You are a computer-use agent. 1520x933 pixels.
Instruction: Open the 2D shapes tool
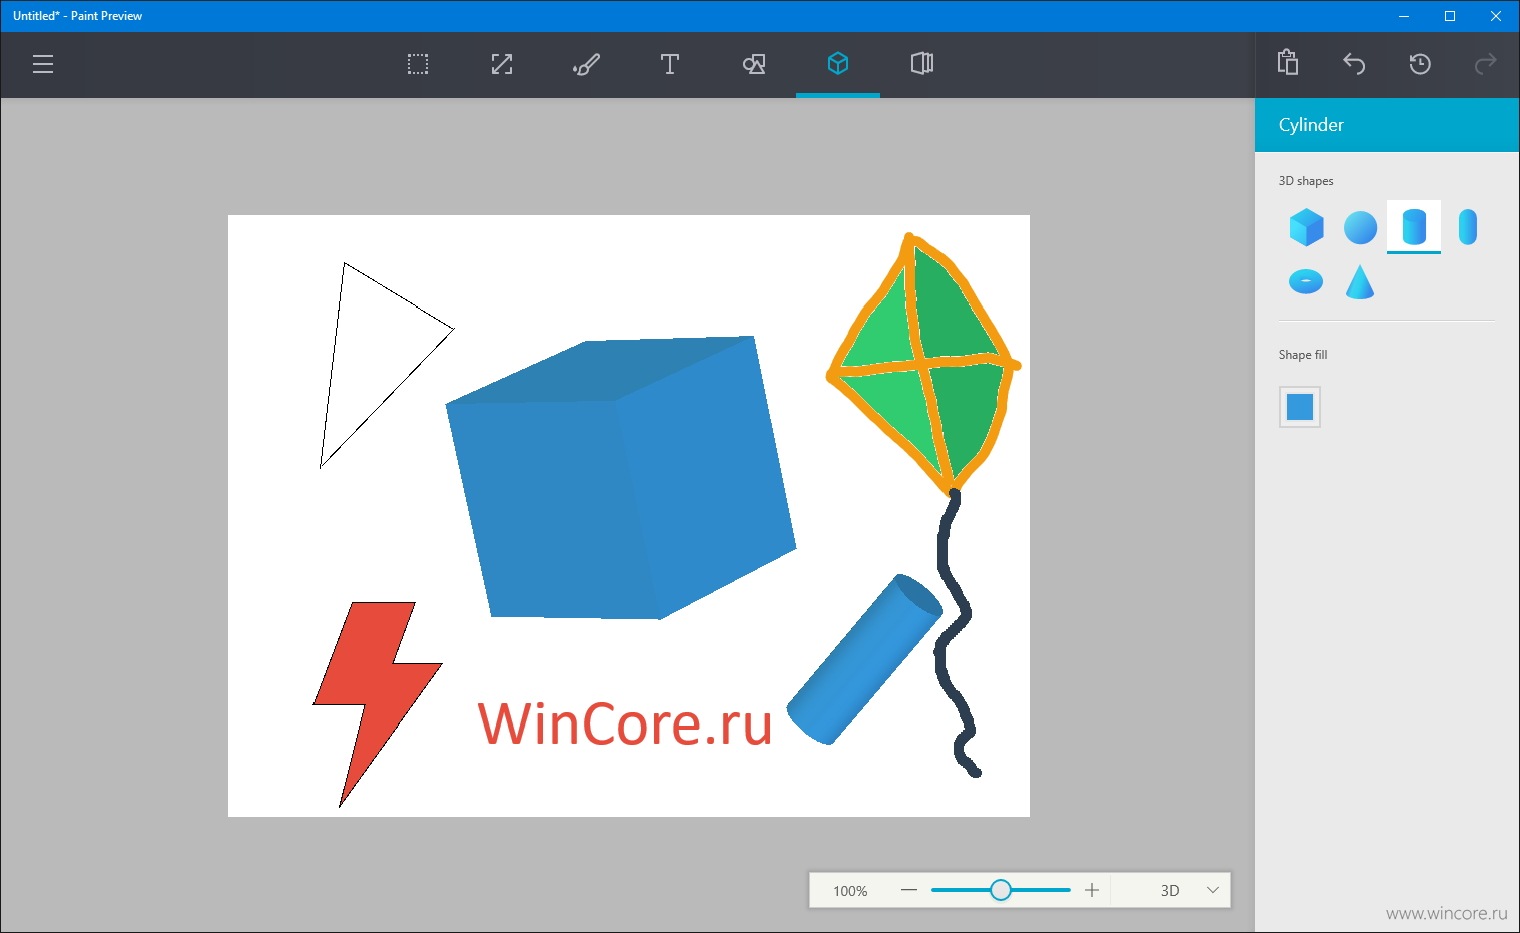pos(754,65)
